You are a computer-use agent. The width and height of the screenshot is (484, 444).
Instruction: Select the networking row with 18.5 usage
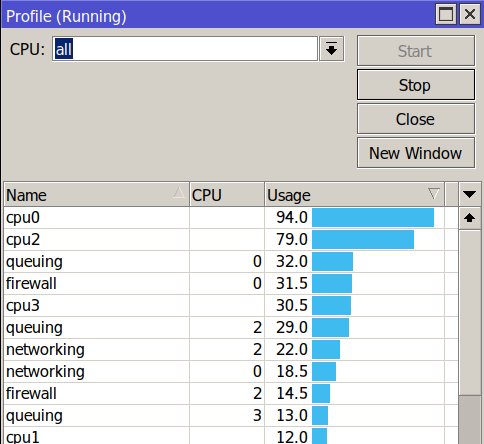click(231, 372)
